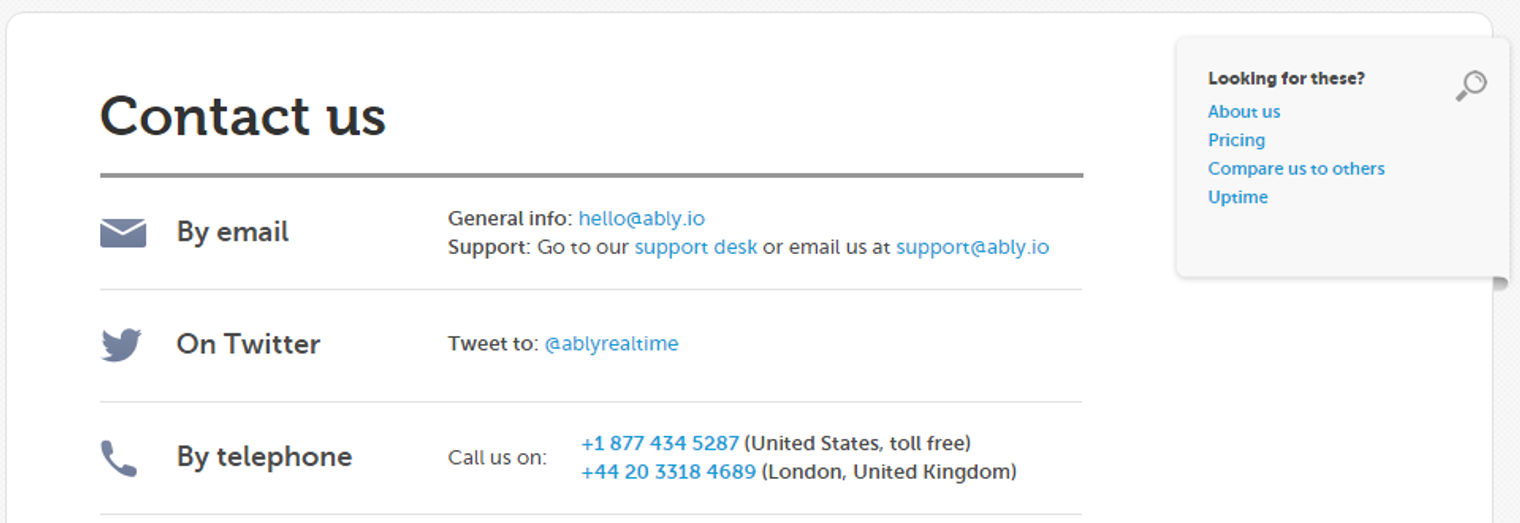This screenshot has width=1520, height=523.
Task: Click the magnifying glass icon in sidebar
Action: [1471, 86]
